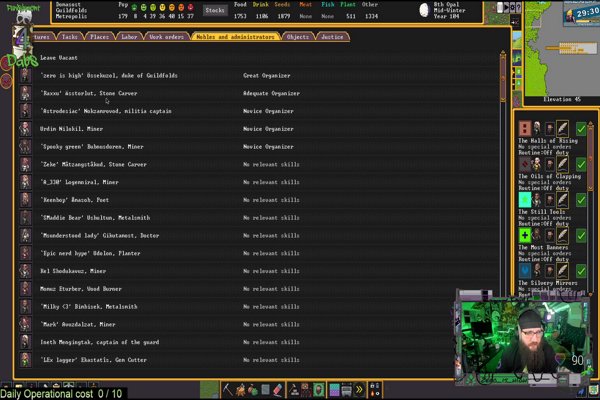Click the portrait beside Urdin Nilakil, Miner
This screenshot has height=400, width=600.
pyautogui.click(x=26, y=129)
